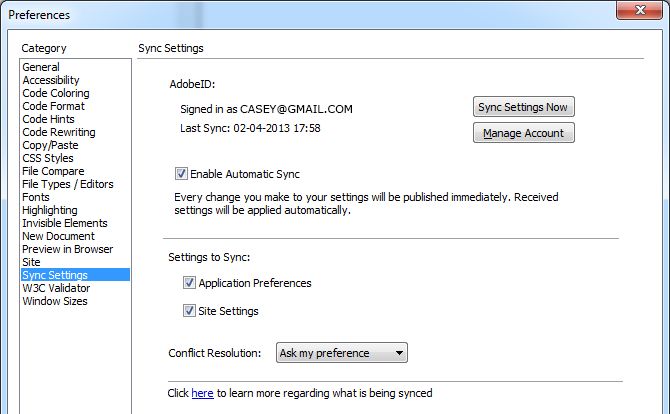This screenshot has width=670, height=414.
Task: Choose the Code Hints category
Action: (48, 119)
